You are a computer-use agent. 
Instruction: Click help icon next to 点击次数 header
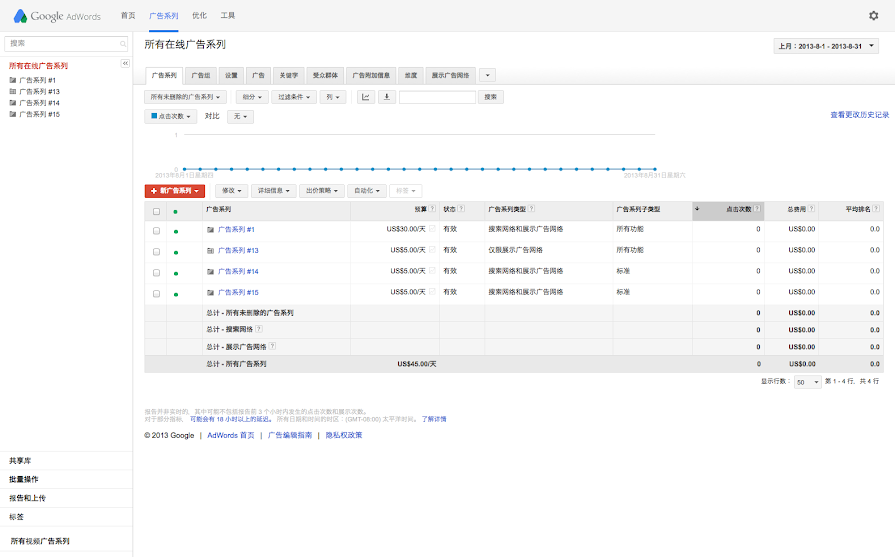[x=758, y=210]
